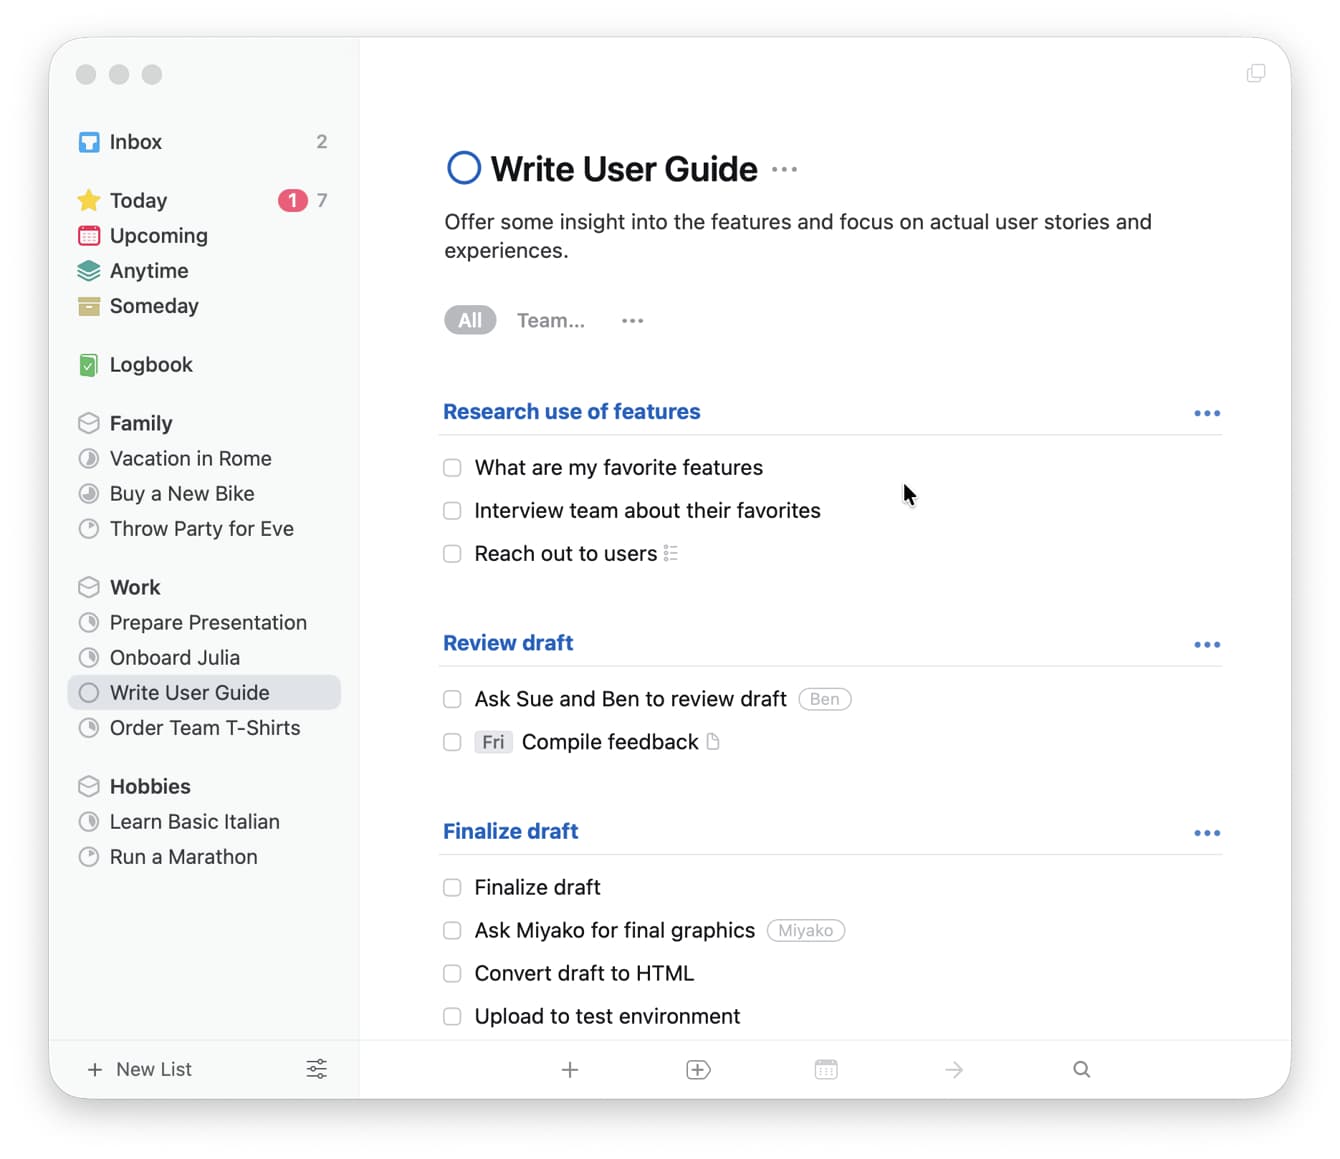Click the New List button
Screen dimensions: 1340x1159
tap(140, 1069)
